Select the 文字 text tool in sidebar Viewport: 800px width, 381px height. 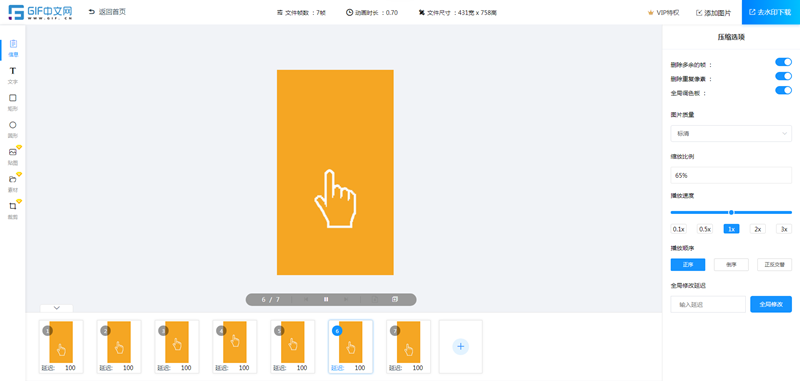pos(13,75)
